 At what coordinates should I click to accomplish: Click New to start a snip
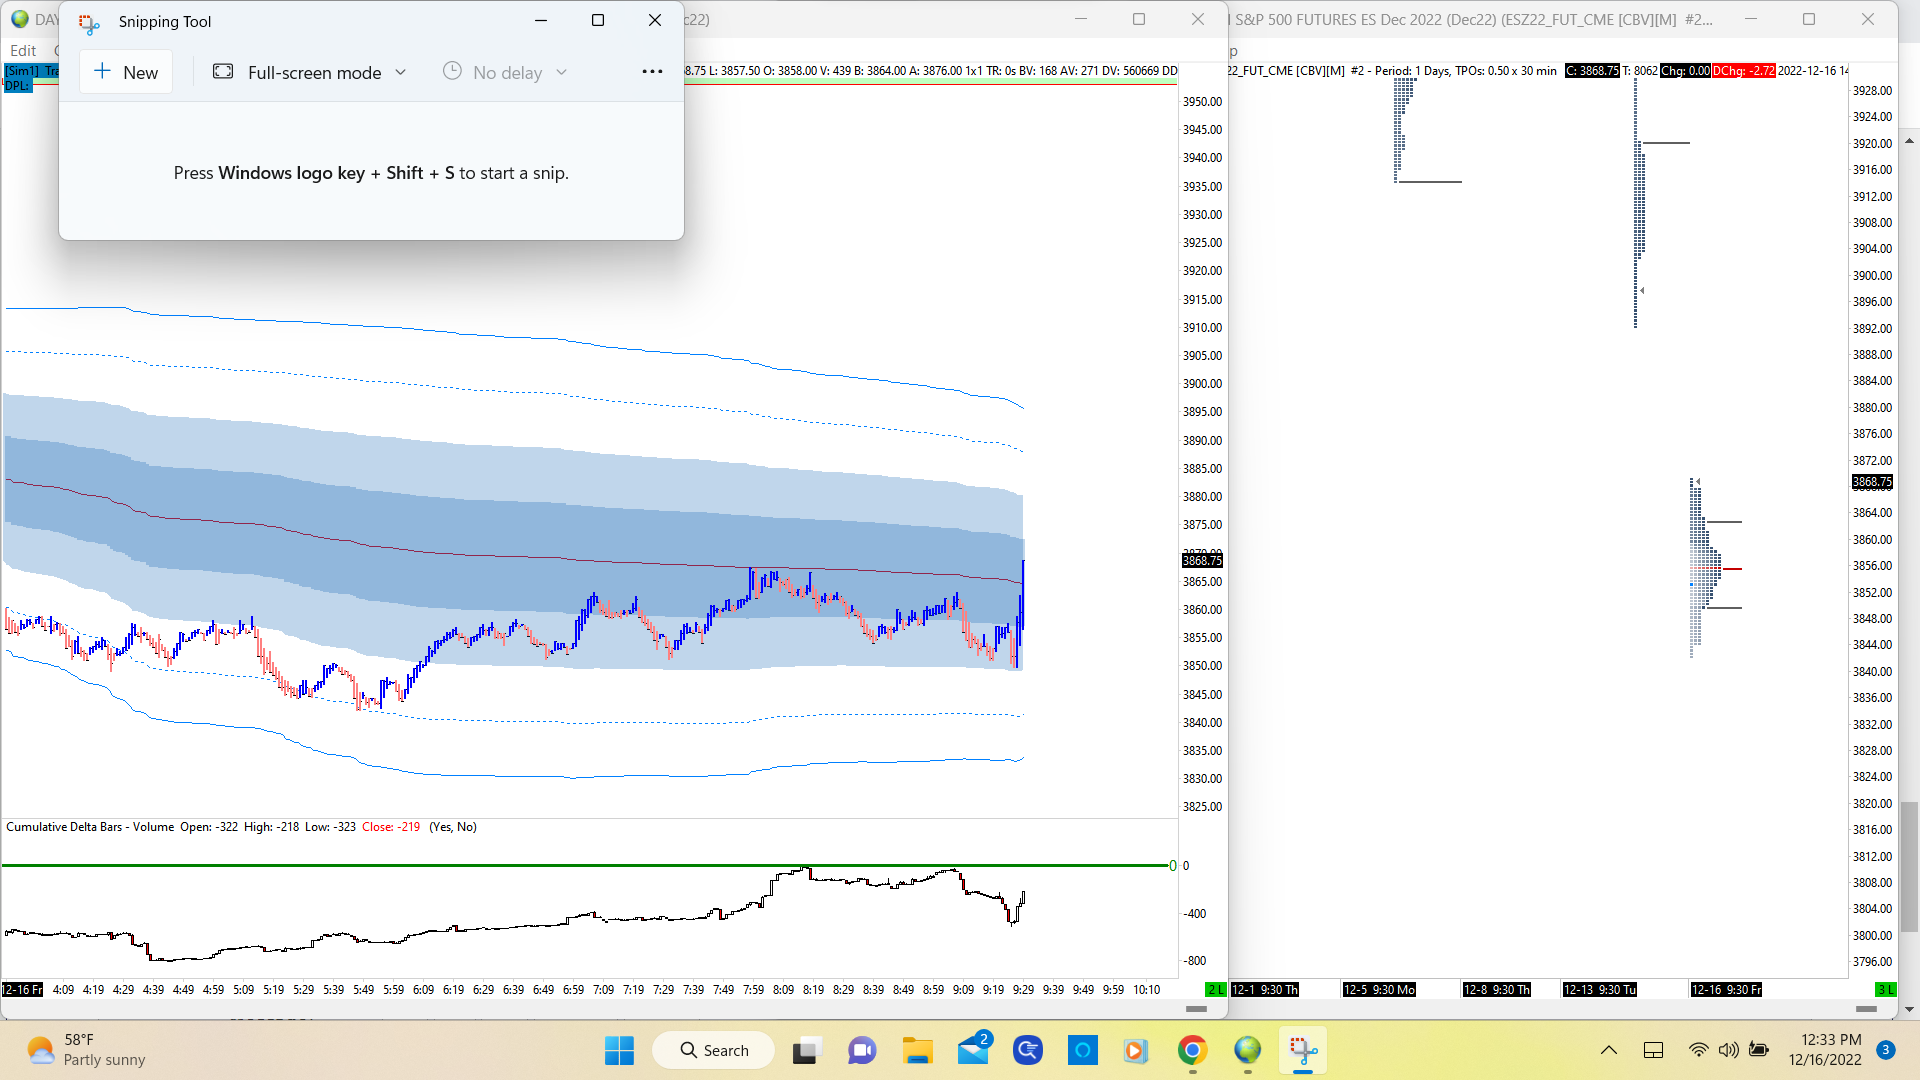tap(126, 72)
